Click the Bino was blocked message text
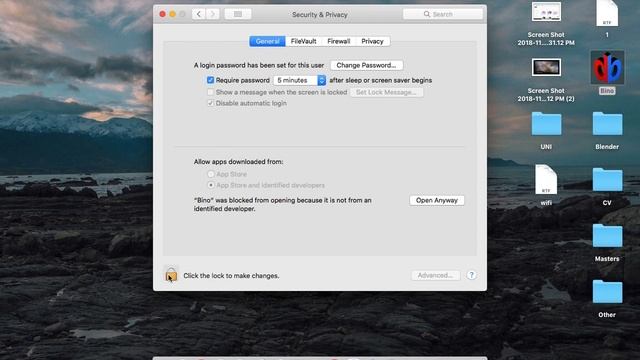The height and width of the screenshot is (360, 640). (282, 204)
